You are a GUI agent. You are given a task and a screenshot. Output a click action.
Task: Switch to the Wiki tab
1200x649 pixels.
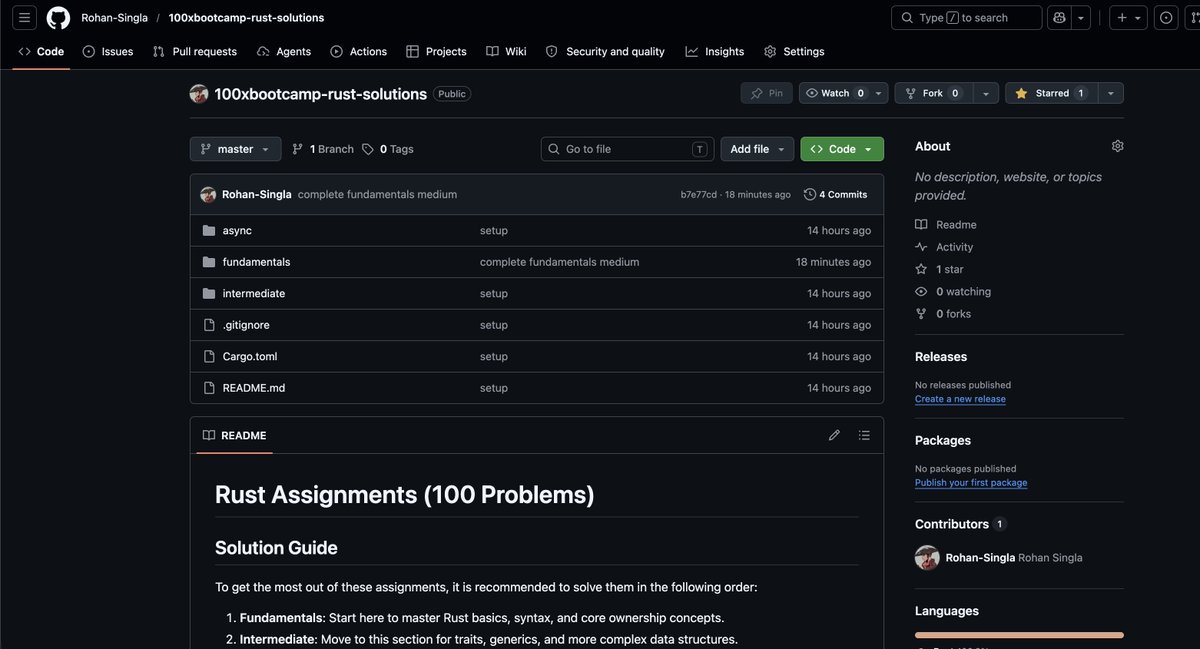(x=506, y=51)
